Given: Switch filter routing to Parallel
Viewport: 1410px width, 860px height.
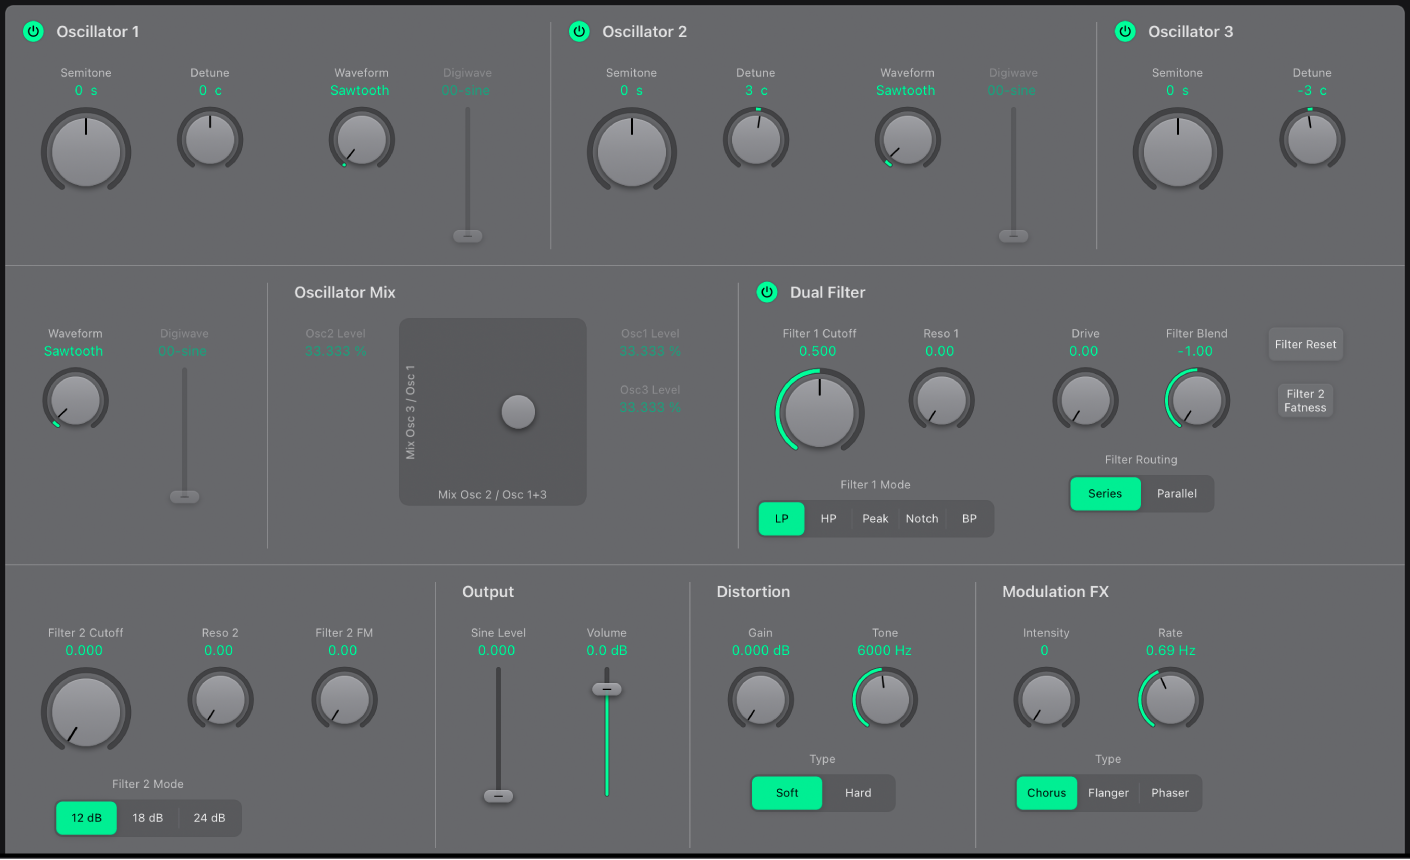Looking at the screenshot, I should [1176, 494].
